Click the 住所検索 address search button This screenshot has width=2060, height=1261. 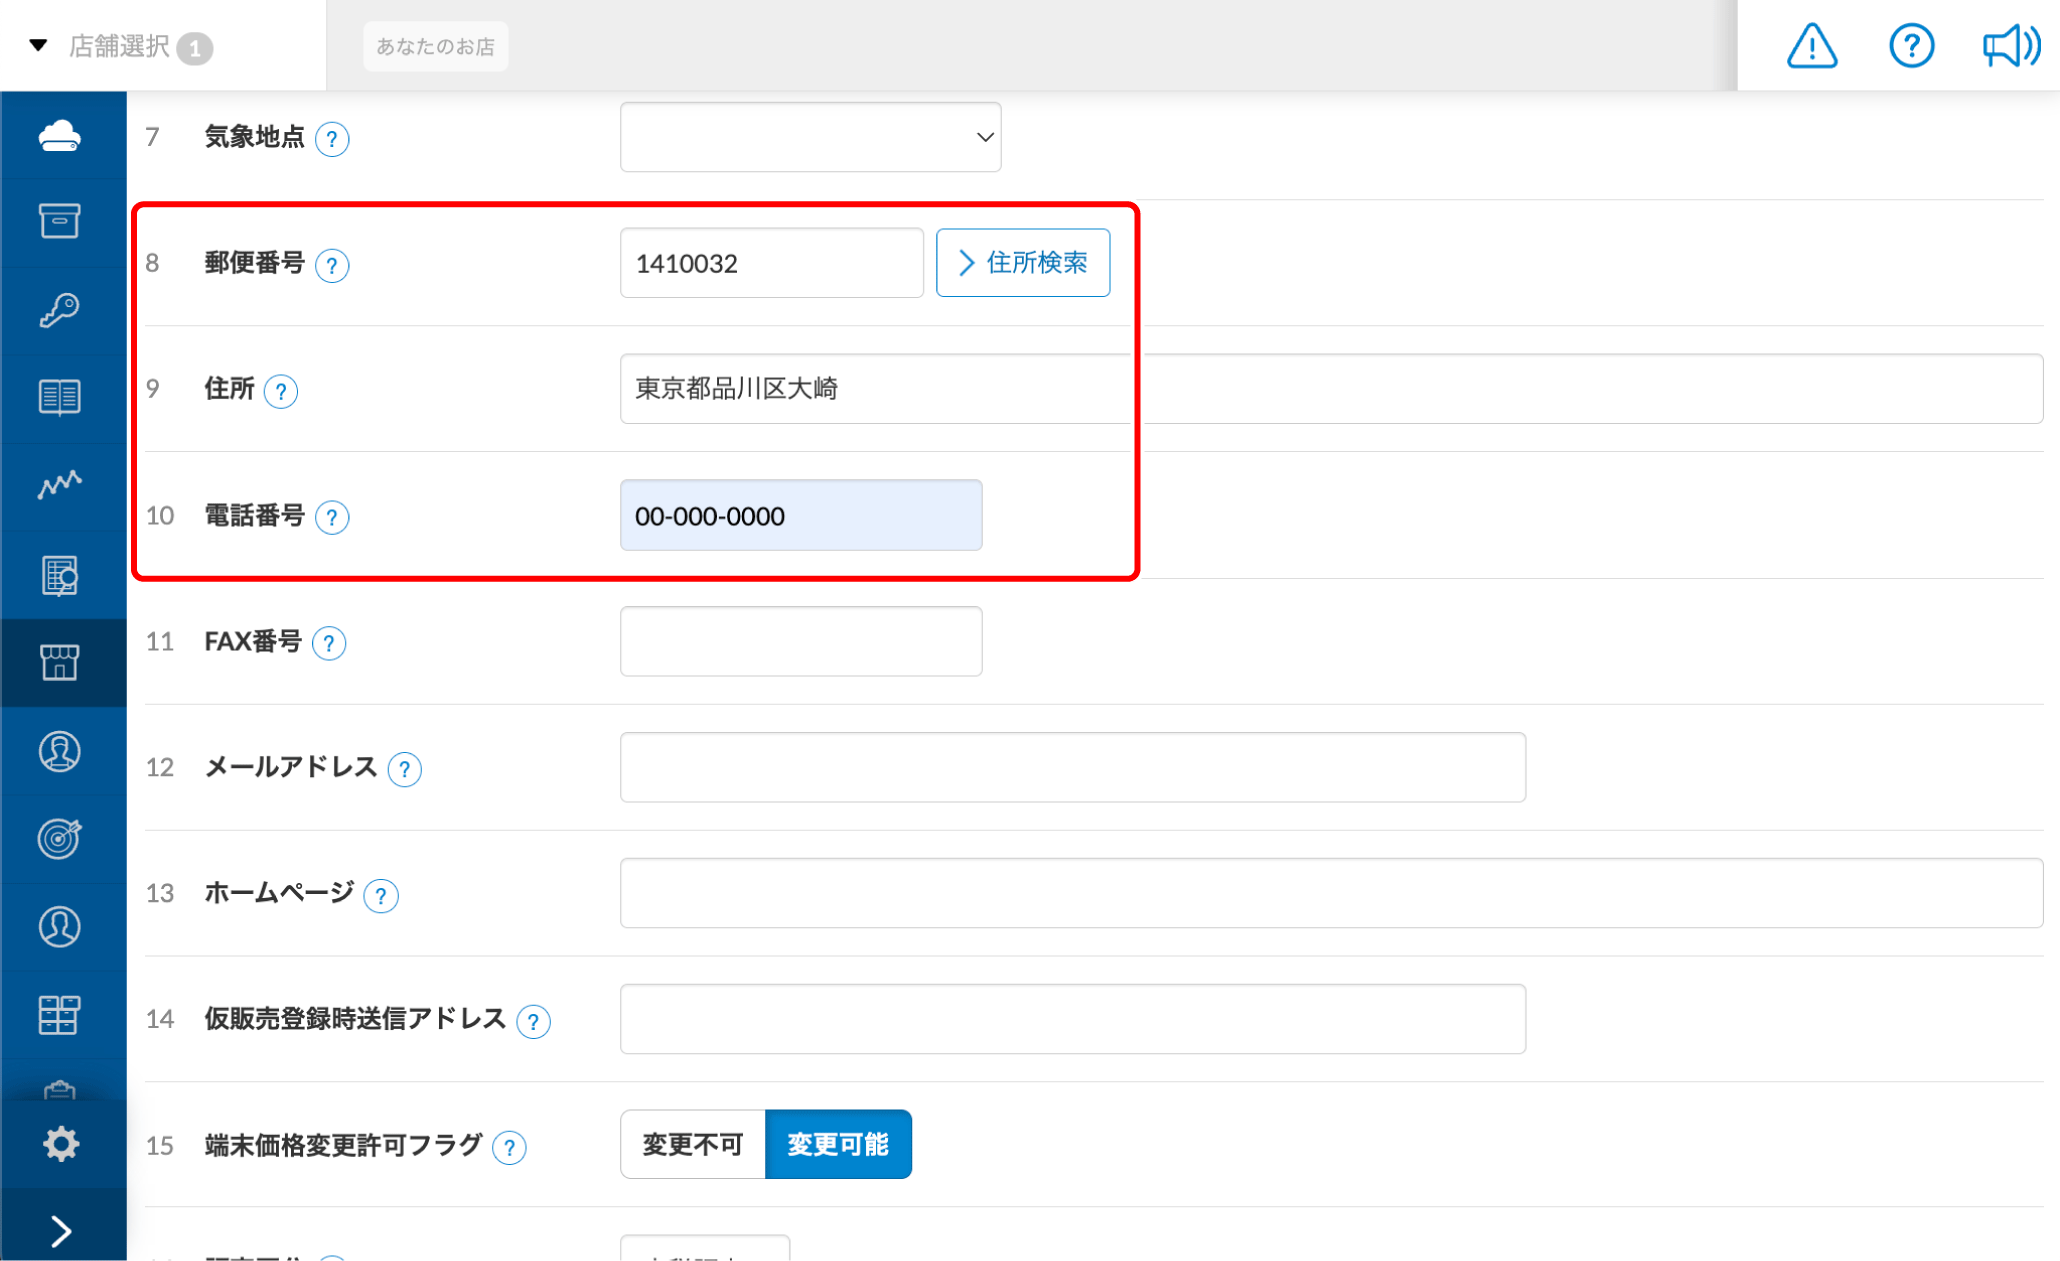(1022, 262)
